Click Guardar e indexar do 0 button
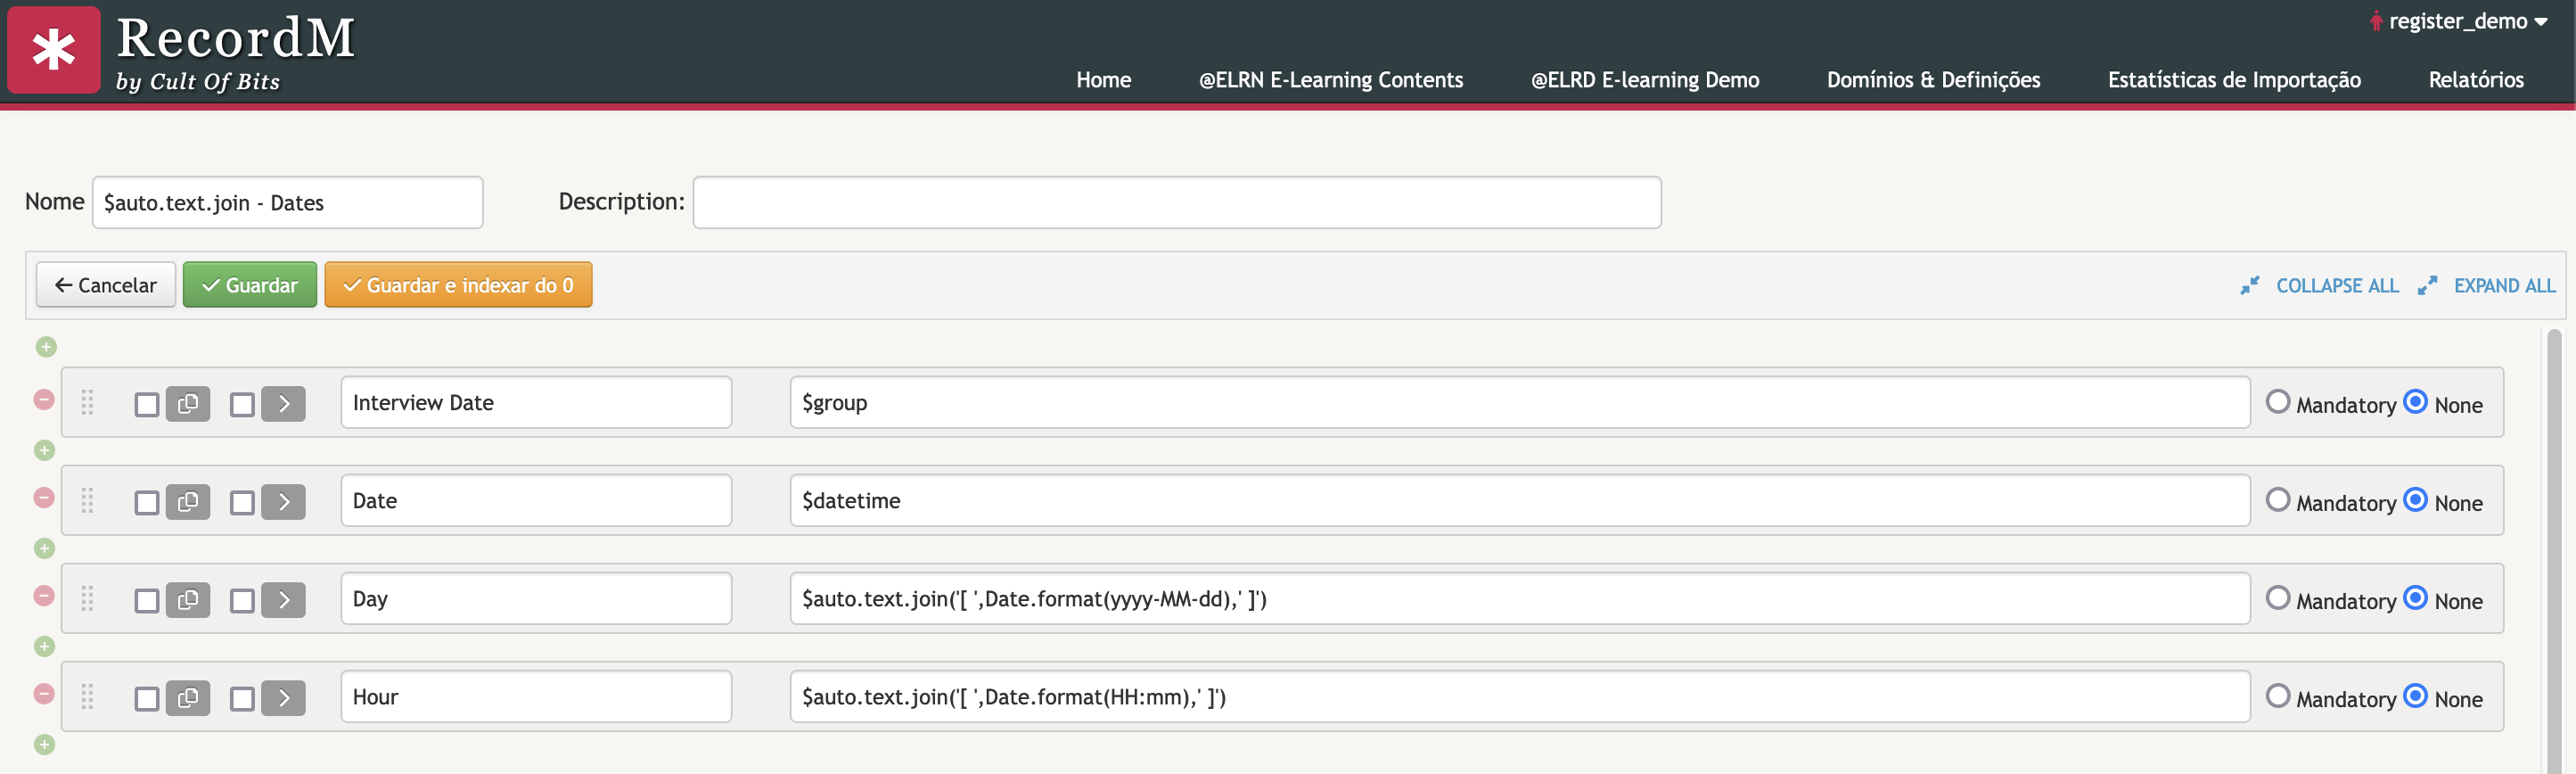 tap(458, 285)
